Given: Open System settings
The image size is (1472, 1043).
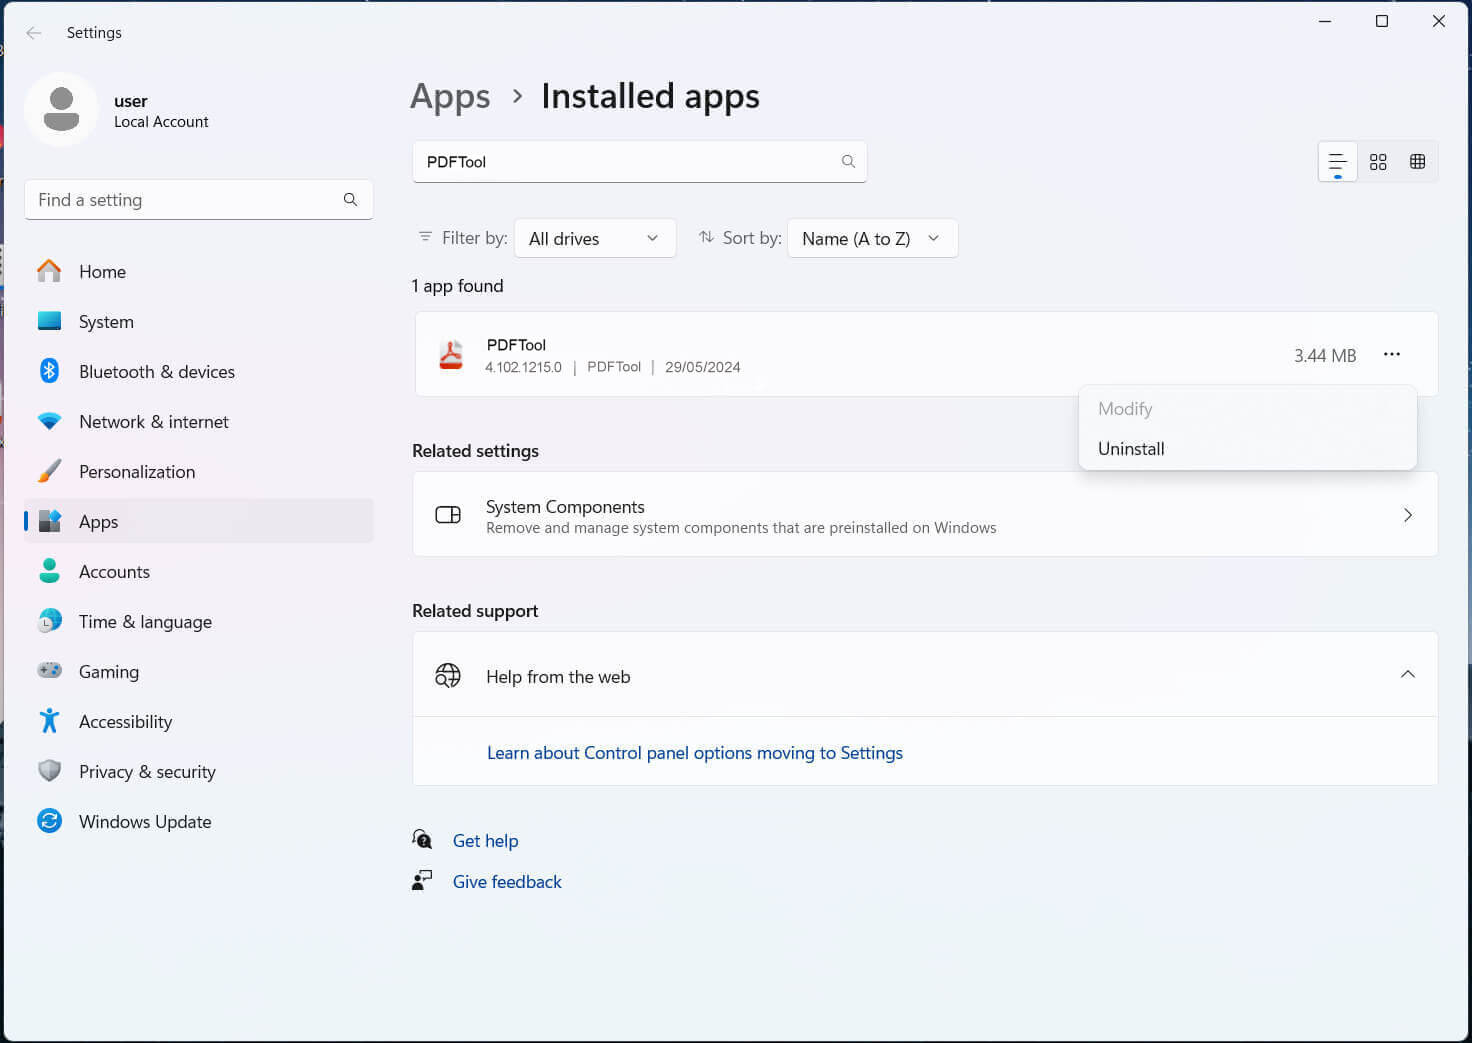Looking at the screenshot, I should [199, 321].
